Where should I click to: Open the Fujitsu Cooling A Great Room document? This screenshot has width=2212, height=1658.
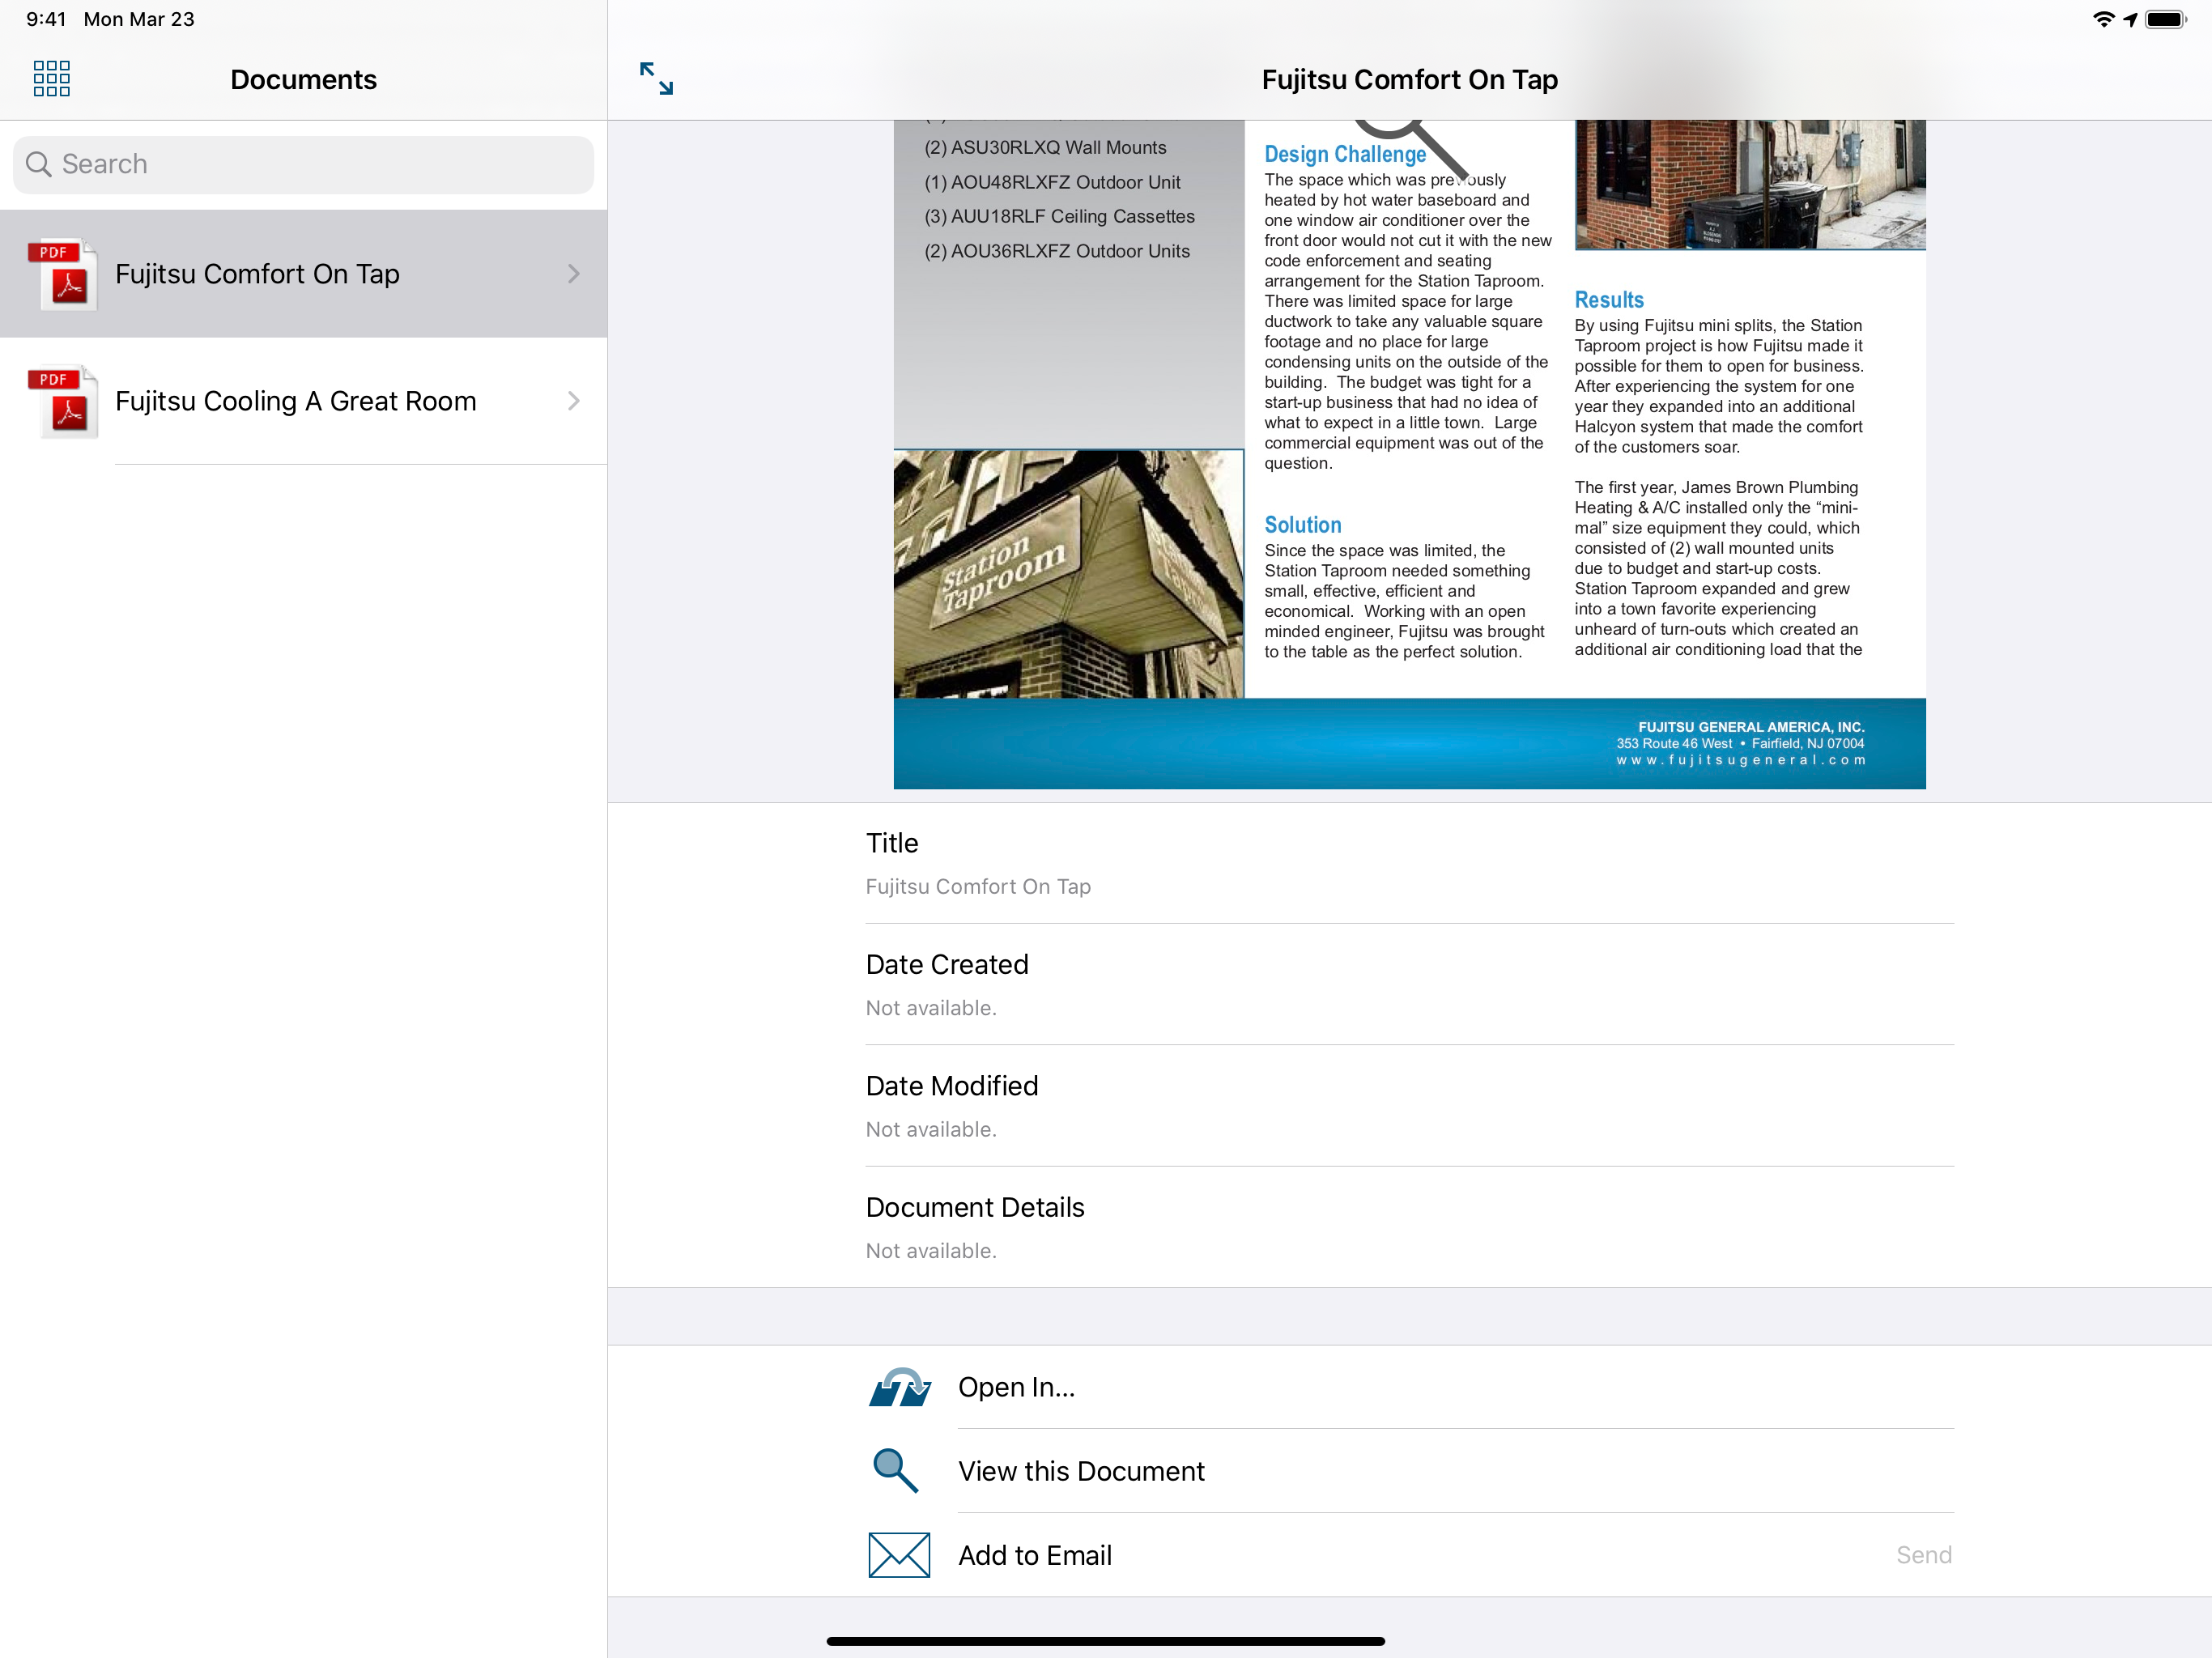pos(303,400)
